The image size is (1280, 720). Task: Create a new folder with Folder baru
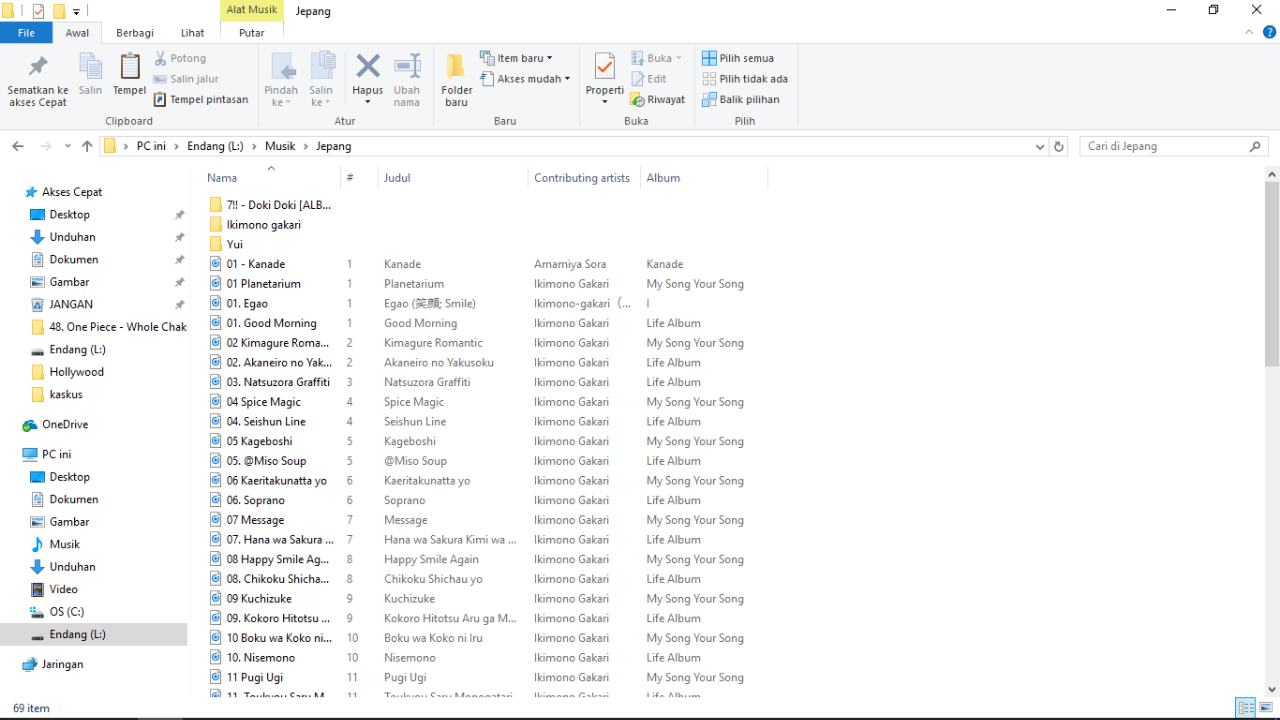coord(457,81)
